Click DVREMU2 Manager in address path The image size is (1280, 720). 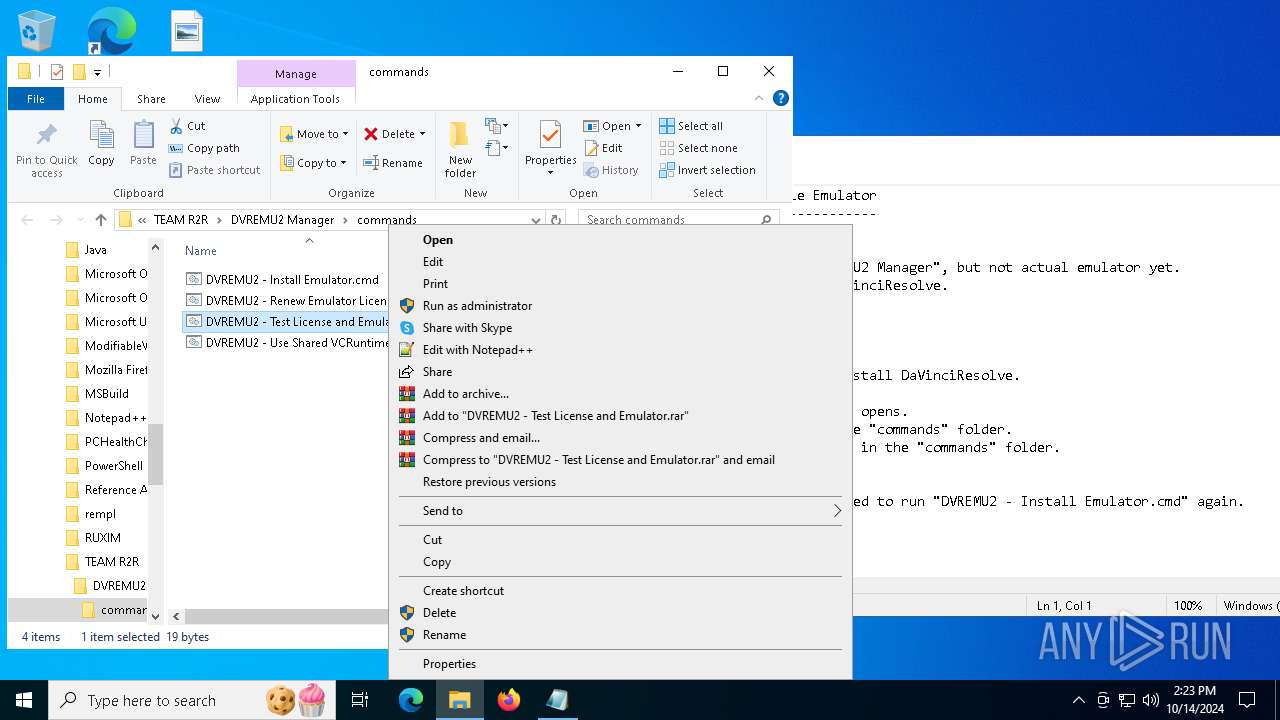click(282, 220)
